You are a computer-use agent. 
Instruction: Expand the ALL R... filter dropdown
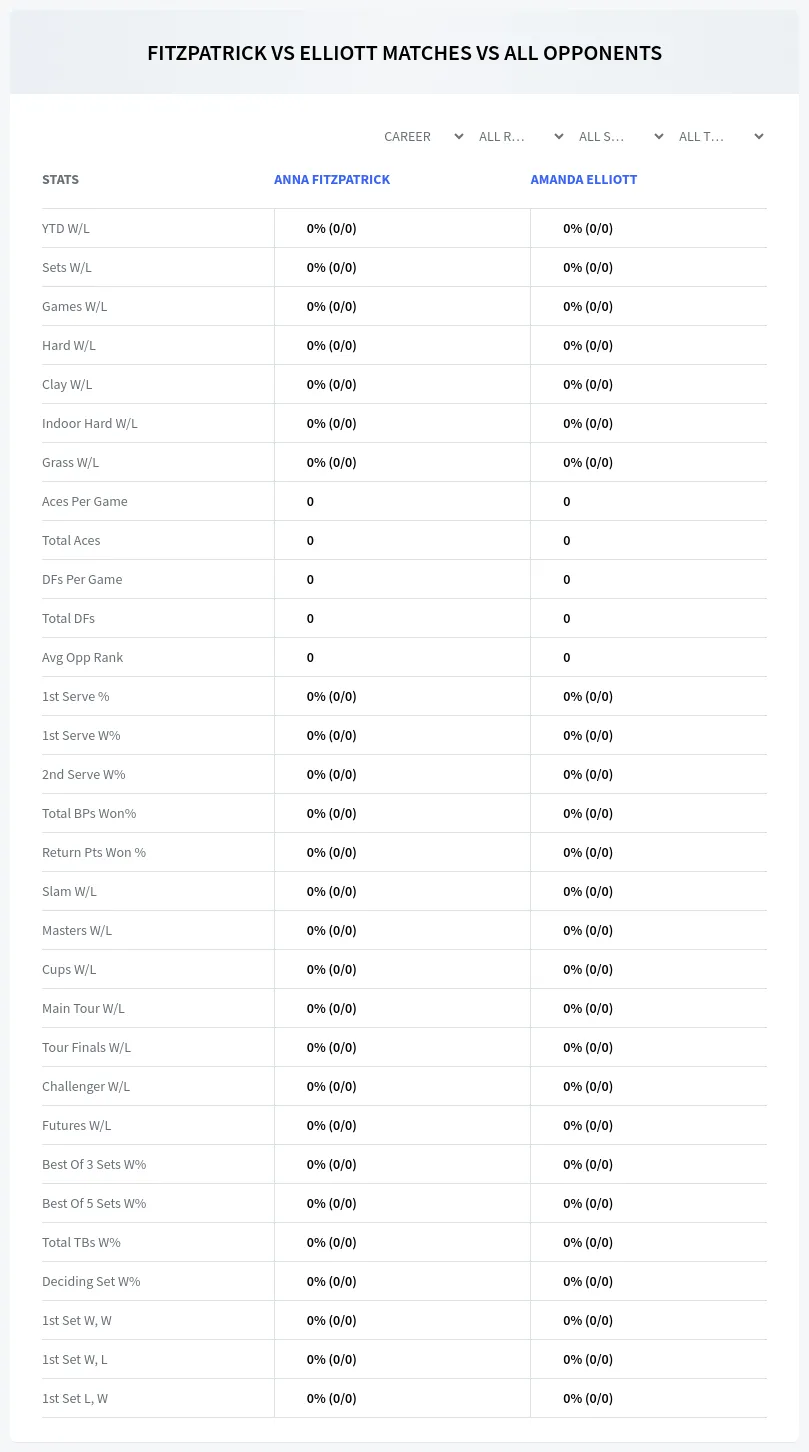coord(520,136)
